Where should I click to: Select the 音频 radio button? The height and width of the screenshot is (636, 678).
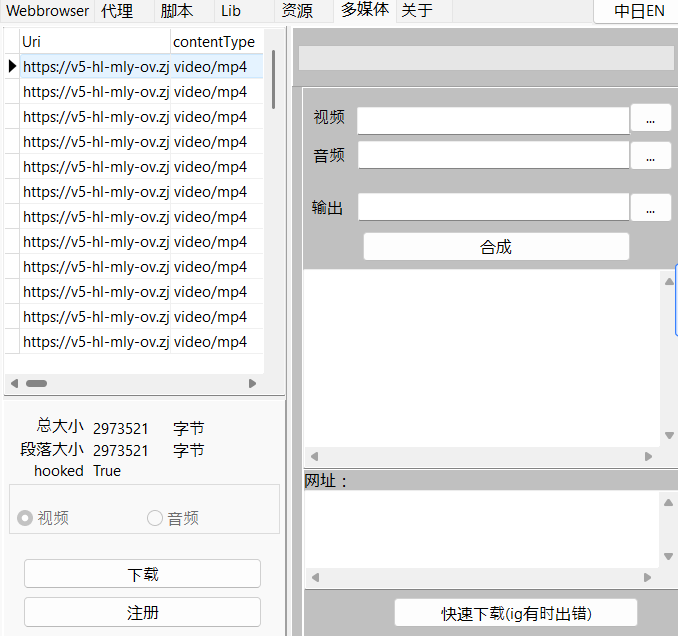tap(155, 518)
